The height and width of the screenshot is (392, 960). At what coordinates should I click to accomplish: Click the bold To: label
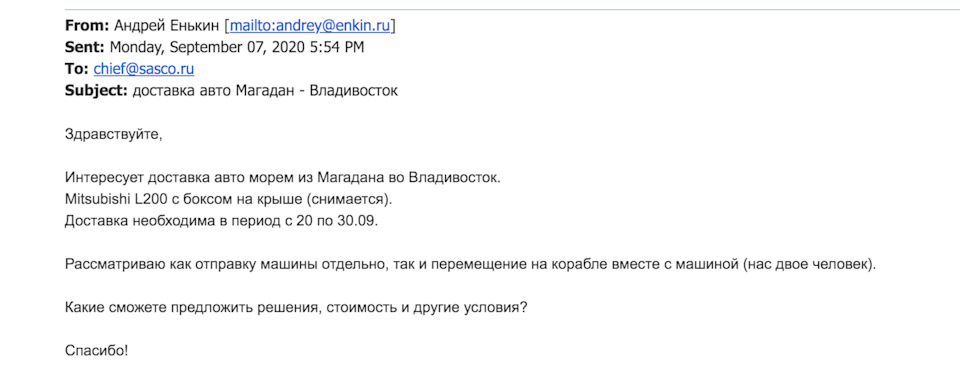click(77, 69)
